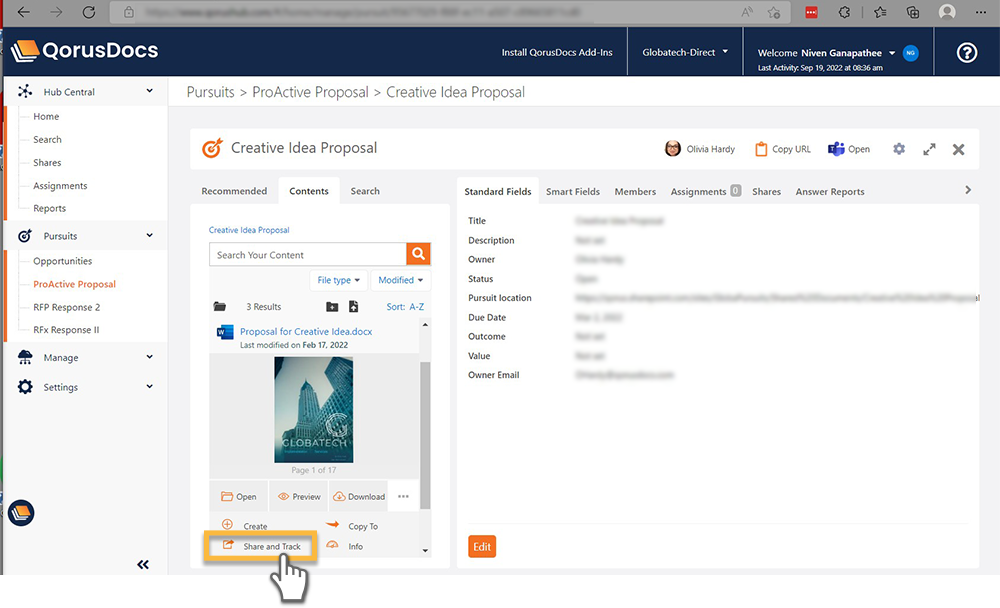The width and height of the screenshot is (1000, 608).
Task: Expand the Settings section
Action: tap(149, 387)
